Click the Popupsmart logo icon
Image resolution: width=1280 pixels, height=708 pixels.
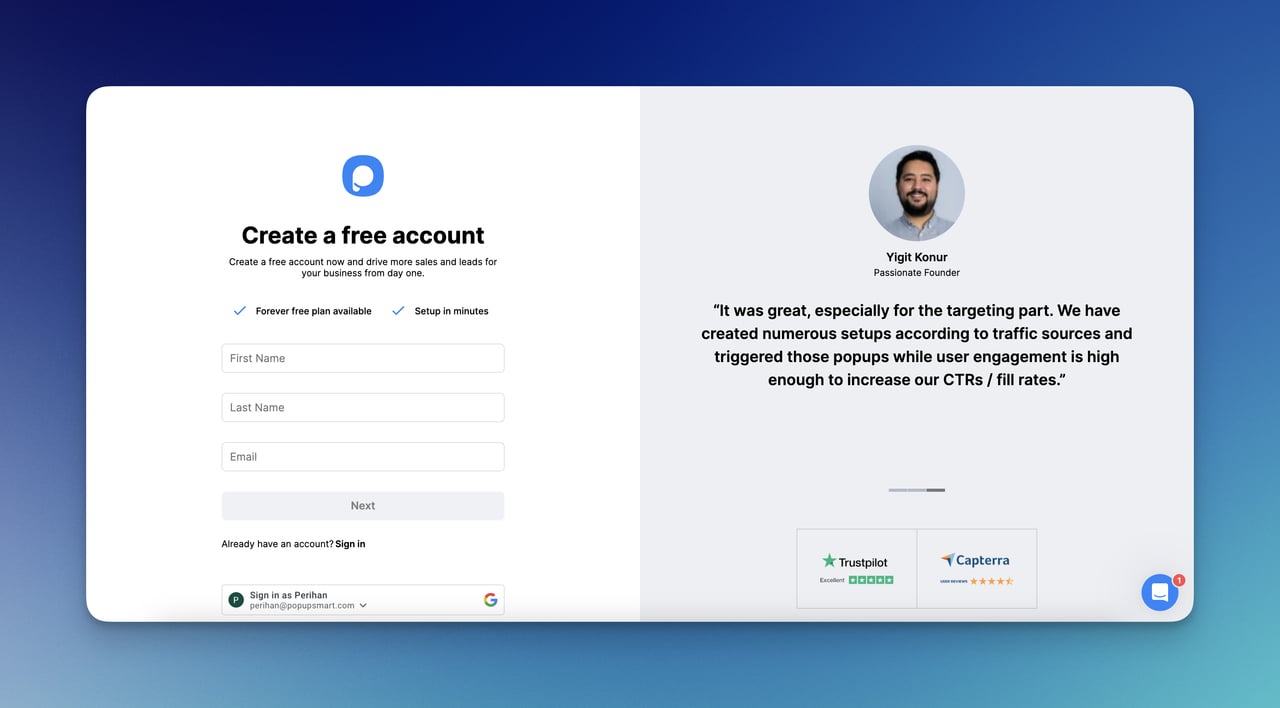click(362, 175)
